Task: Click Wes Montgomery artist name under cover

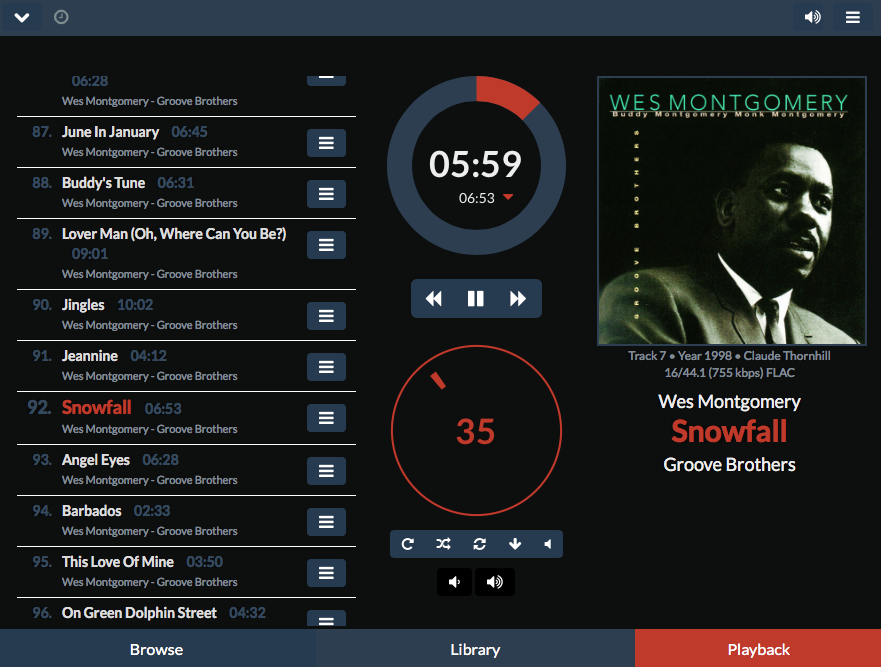Action: coord(729,401)
